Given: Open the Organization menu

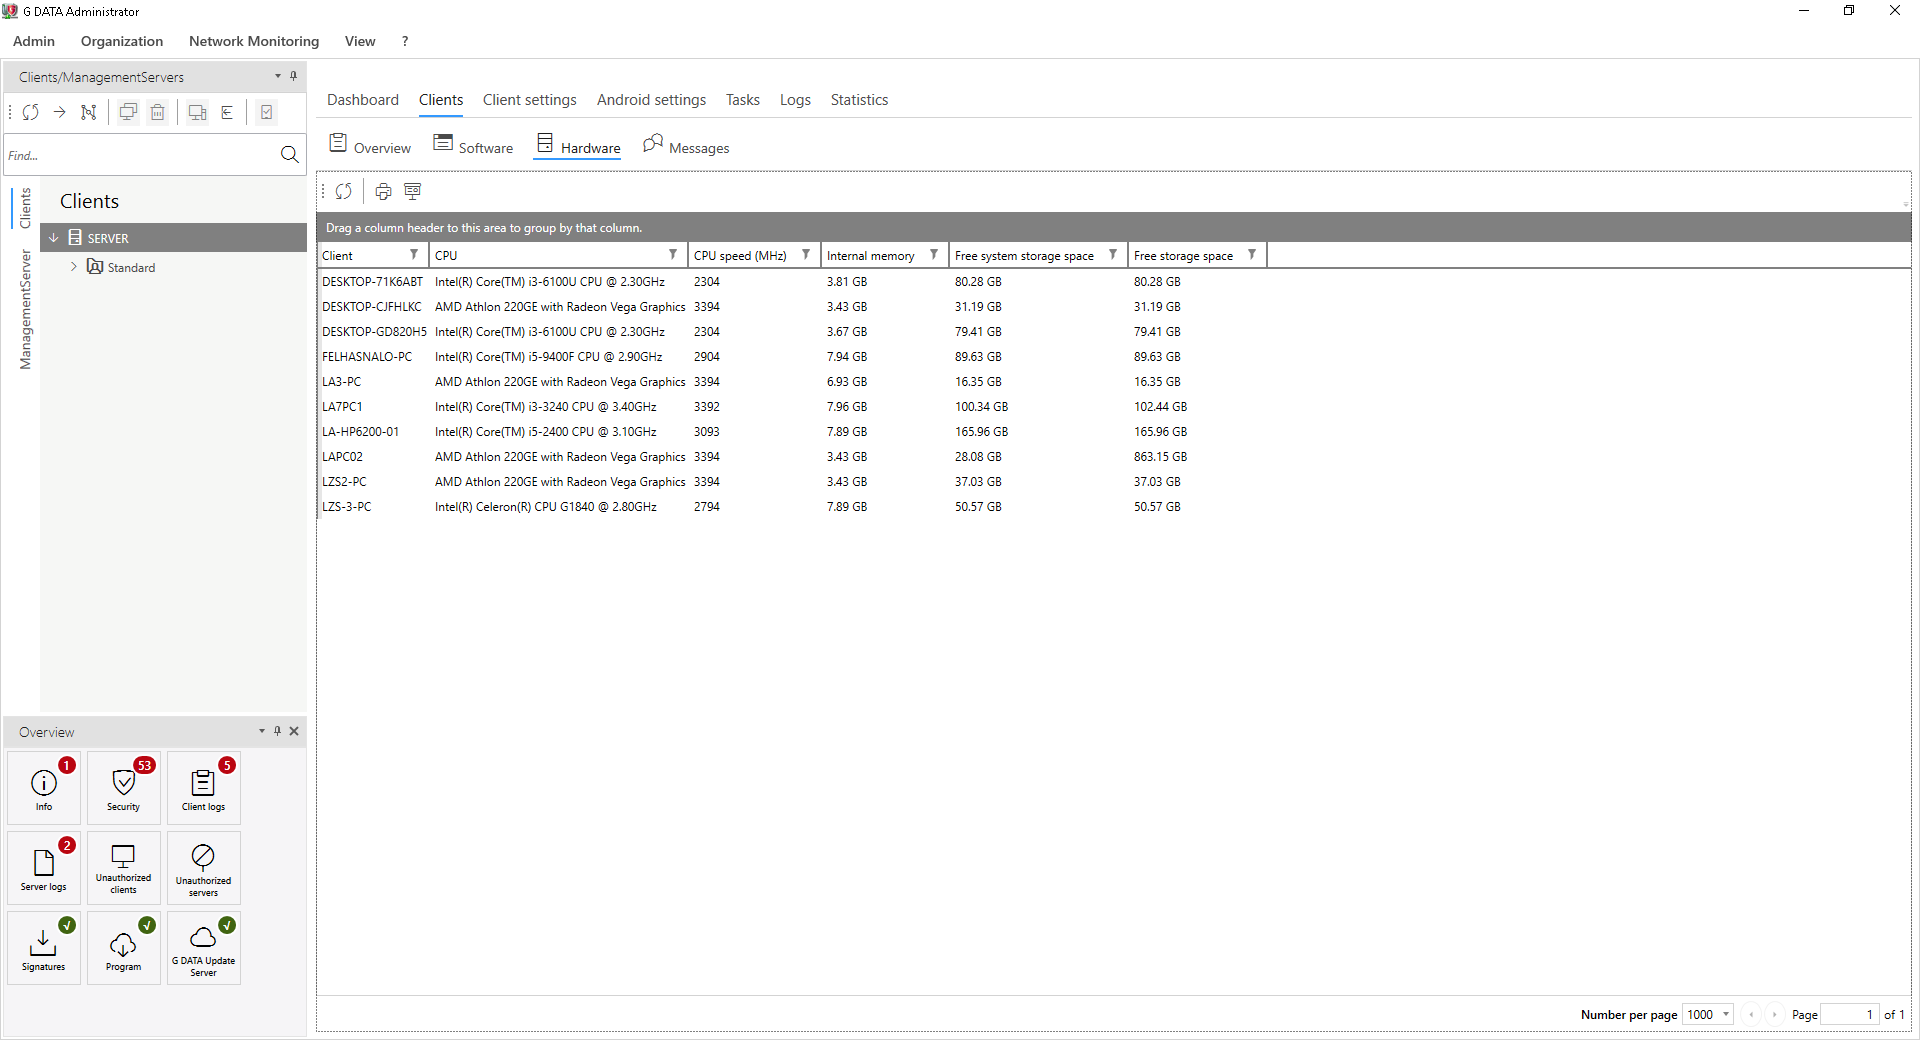Looking at the screenshot, I should point(122,41).
